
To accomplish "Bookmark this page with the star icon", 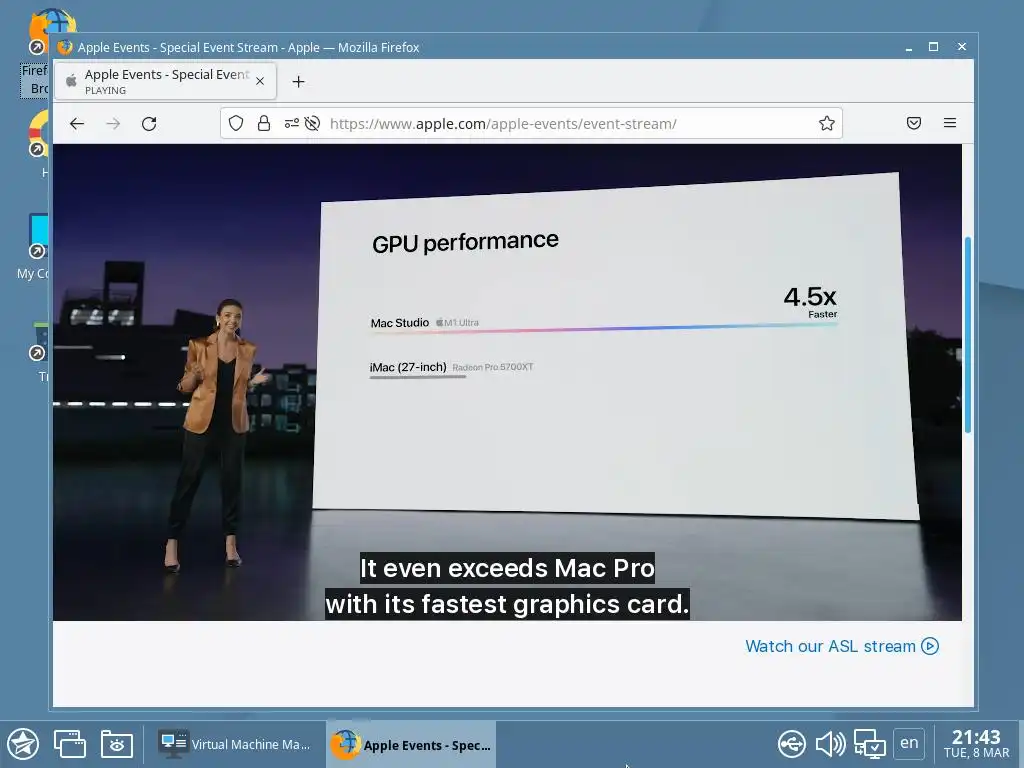I will [x=827, y=123].
